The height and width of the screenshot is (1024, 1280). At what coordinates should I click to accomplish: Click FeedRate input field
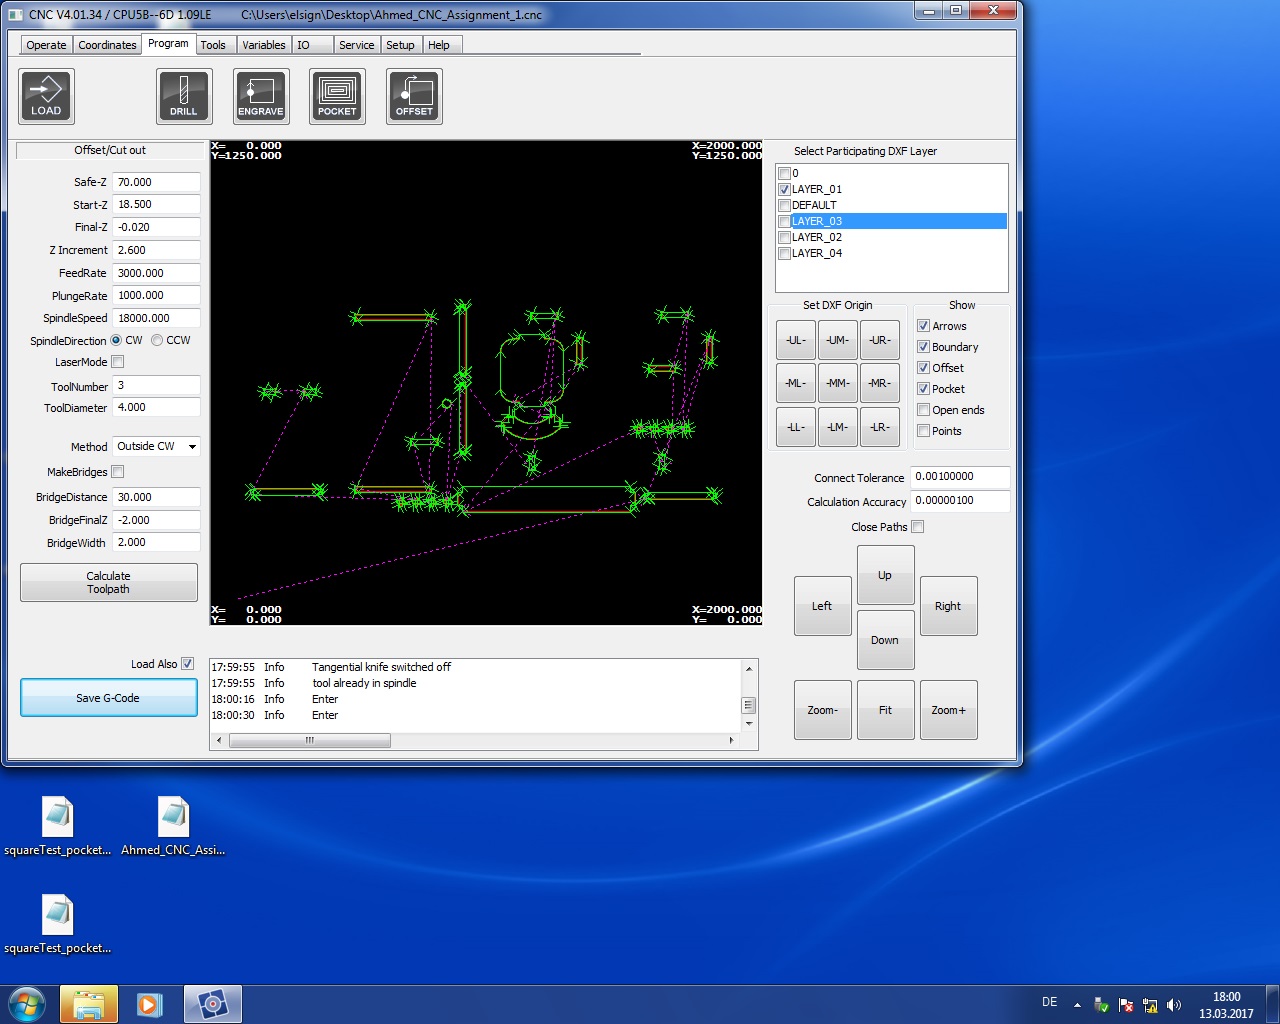point(156,273)
